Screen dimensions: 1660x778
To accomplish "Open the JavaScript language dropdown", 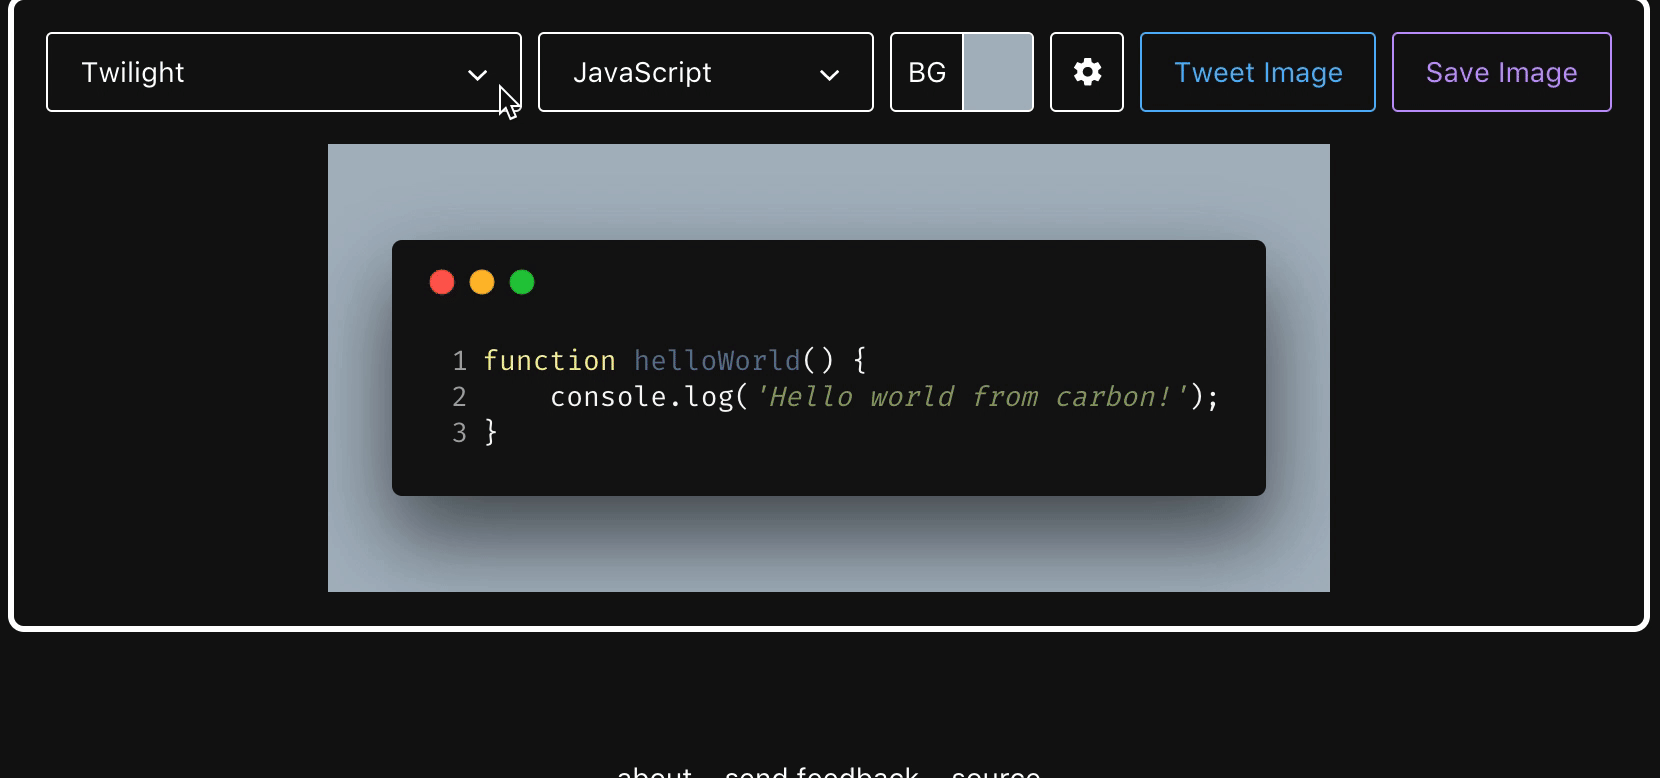I will click(x=706, y=72).
